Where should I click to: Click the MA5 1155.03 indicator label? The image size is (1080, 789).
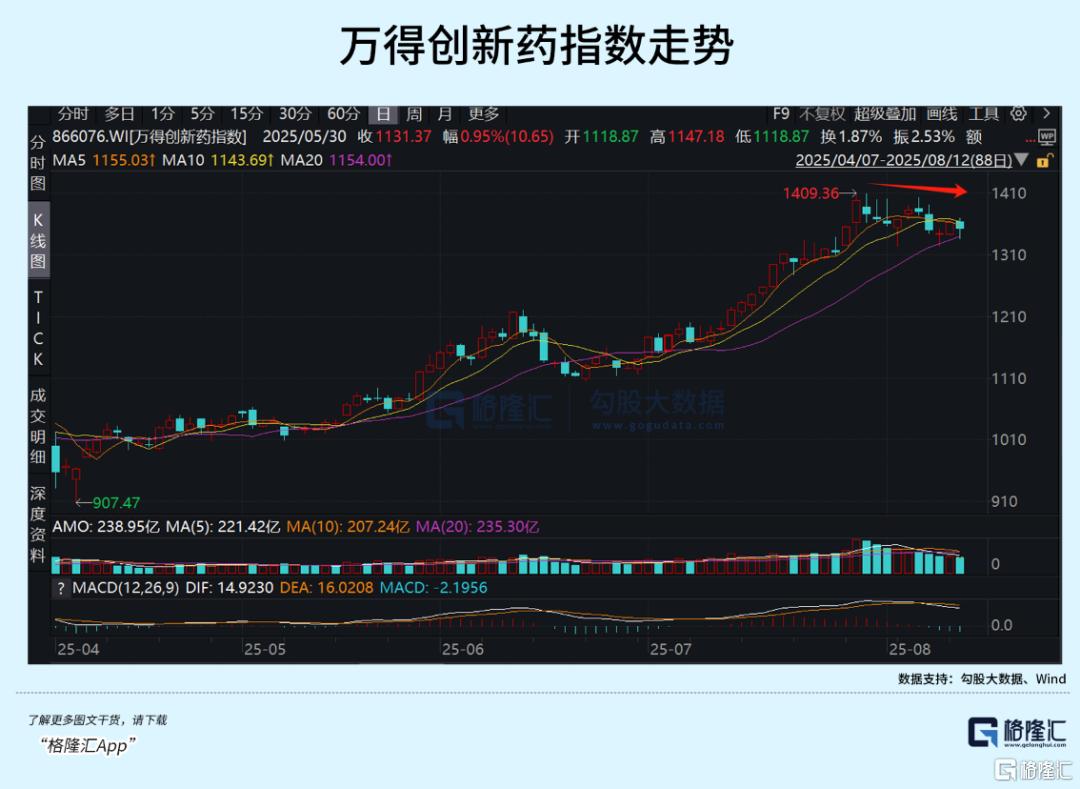pos(105,160)
